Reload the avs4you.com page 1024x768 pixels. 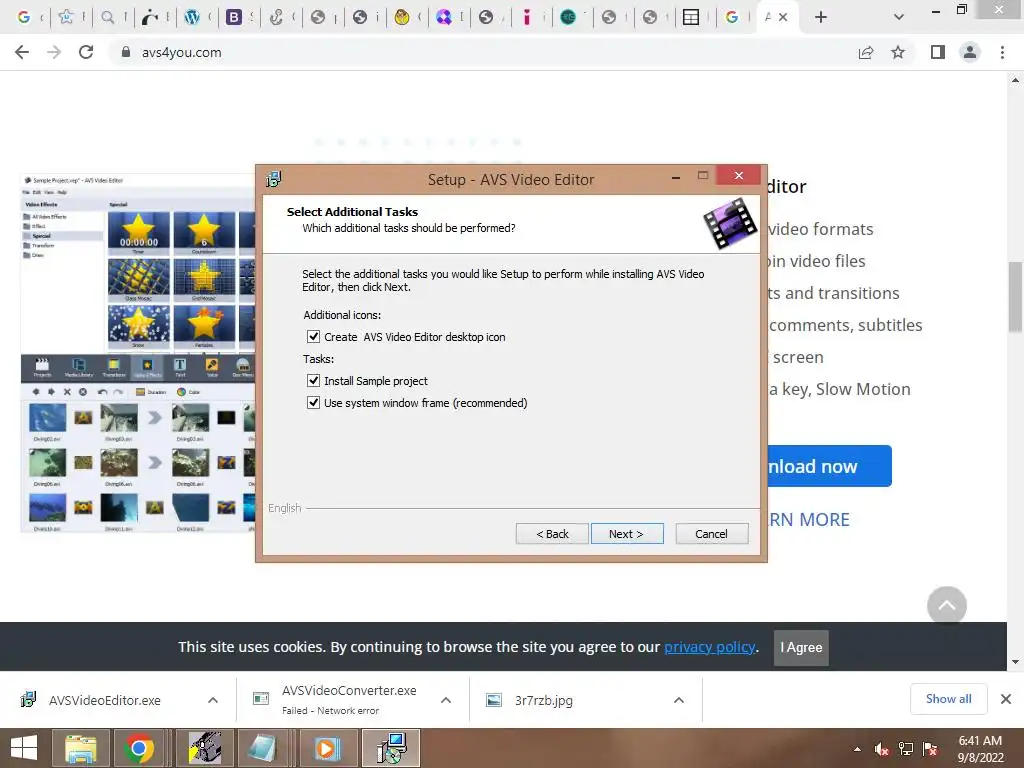[86, 52]
